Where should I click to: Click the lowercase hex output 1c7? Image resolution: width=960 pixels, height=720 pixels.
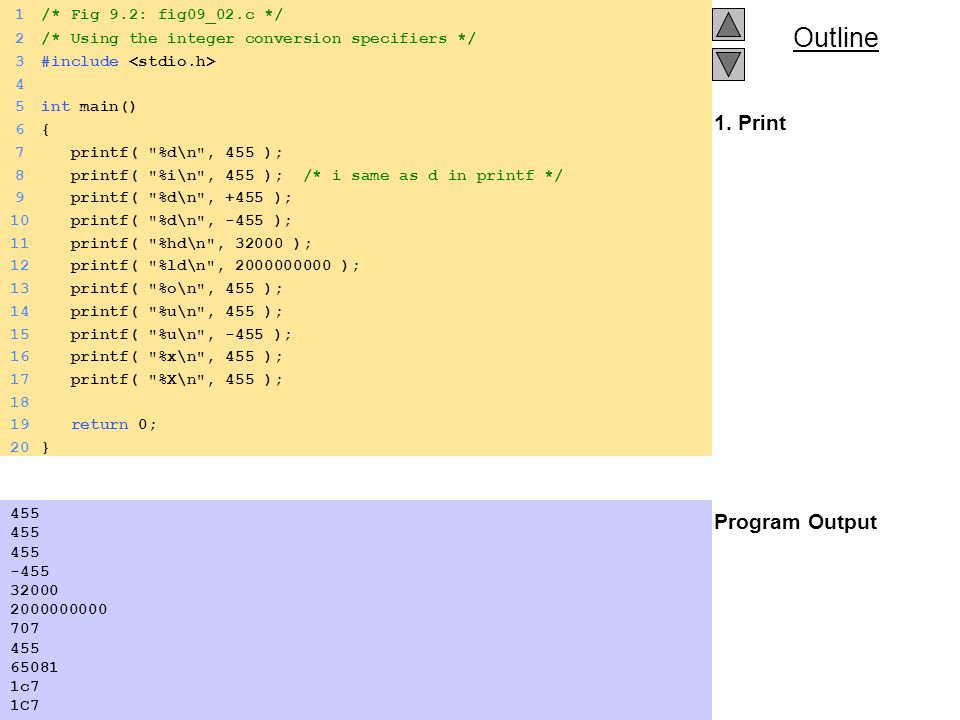pyautogui.click(x=24, y=686)
